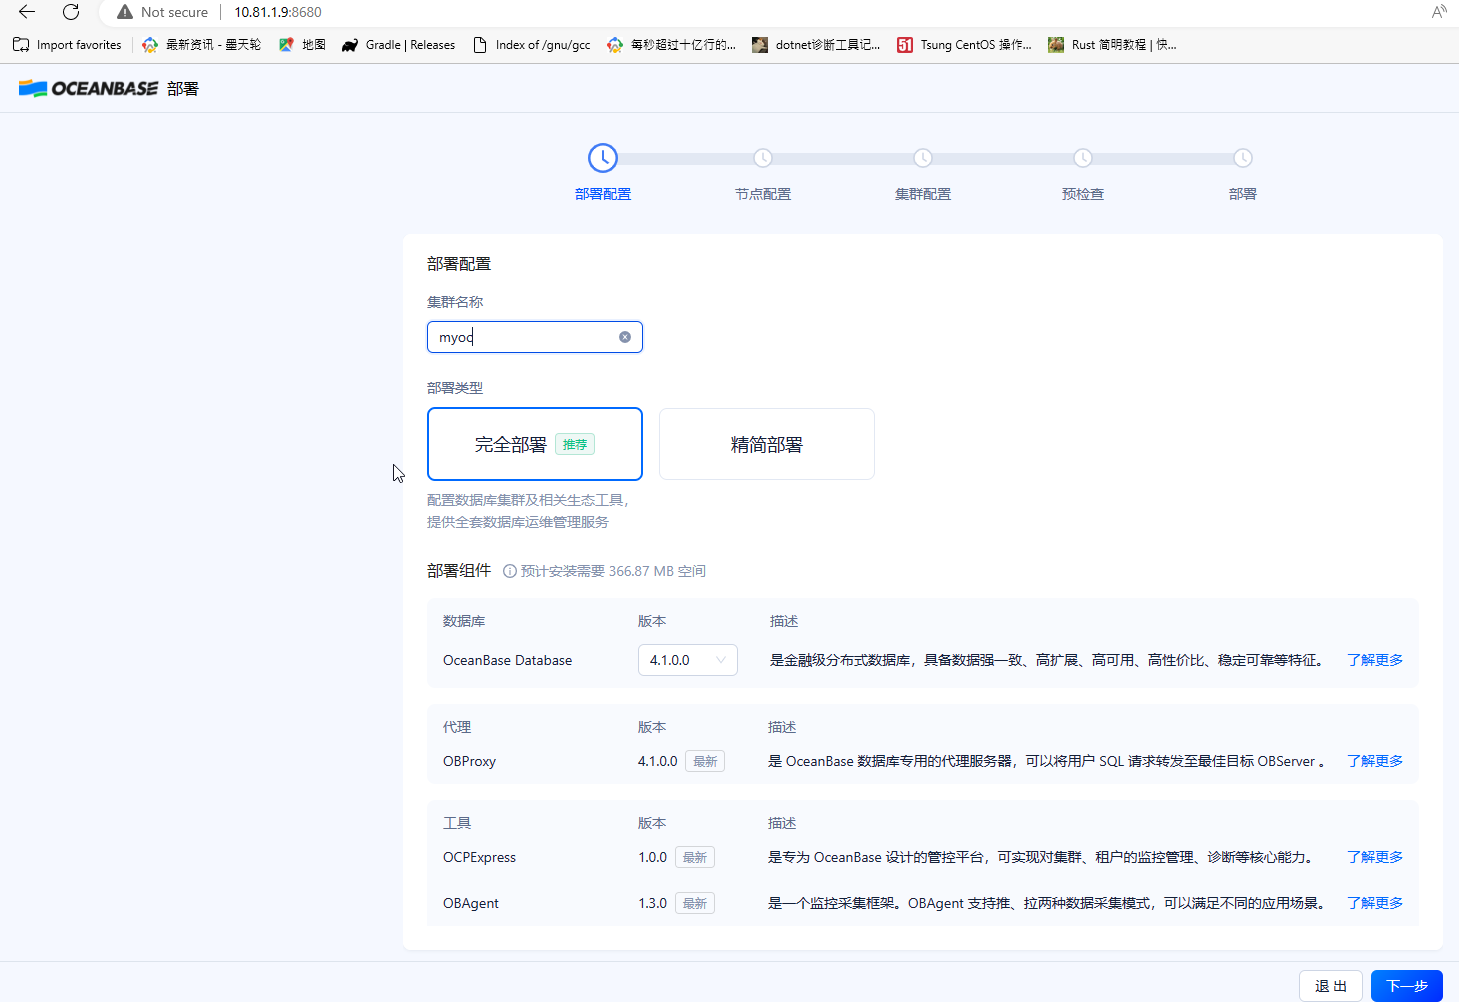Click 了解更多 for OBAgent
Screen dimensions: 1459x1002
coord(1375,903)
